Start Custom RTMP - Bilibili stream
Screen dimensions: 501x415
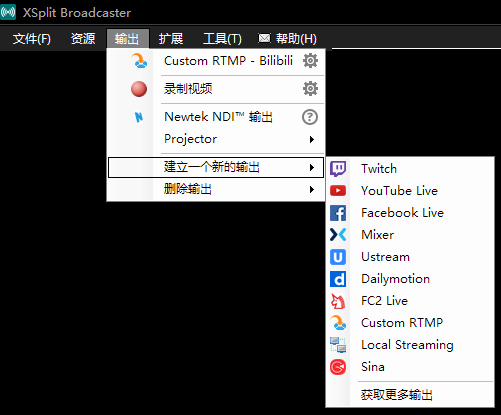pos(228,61)
